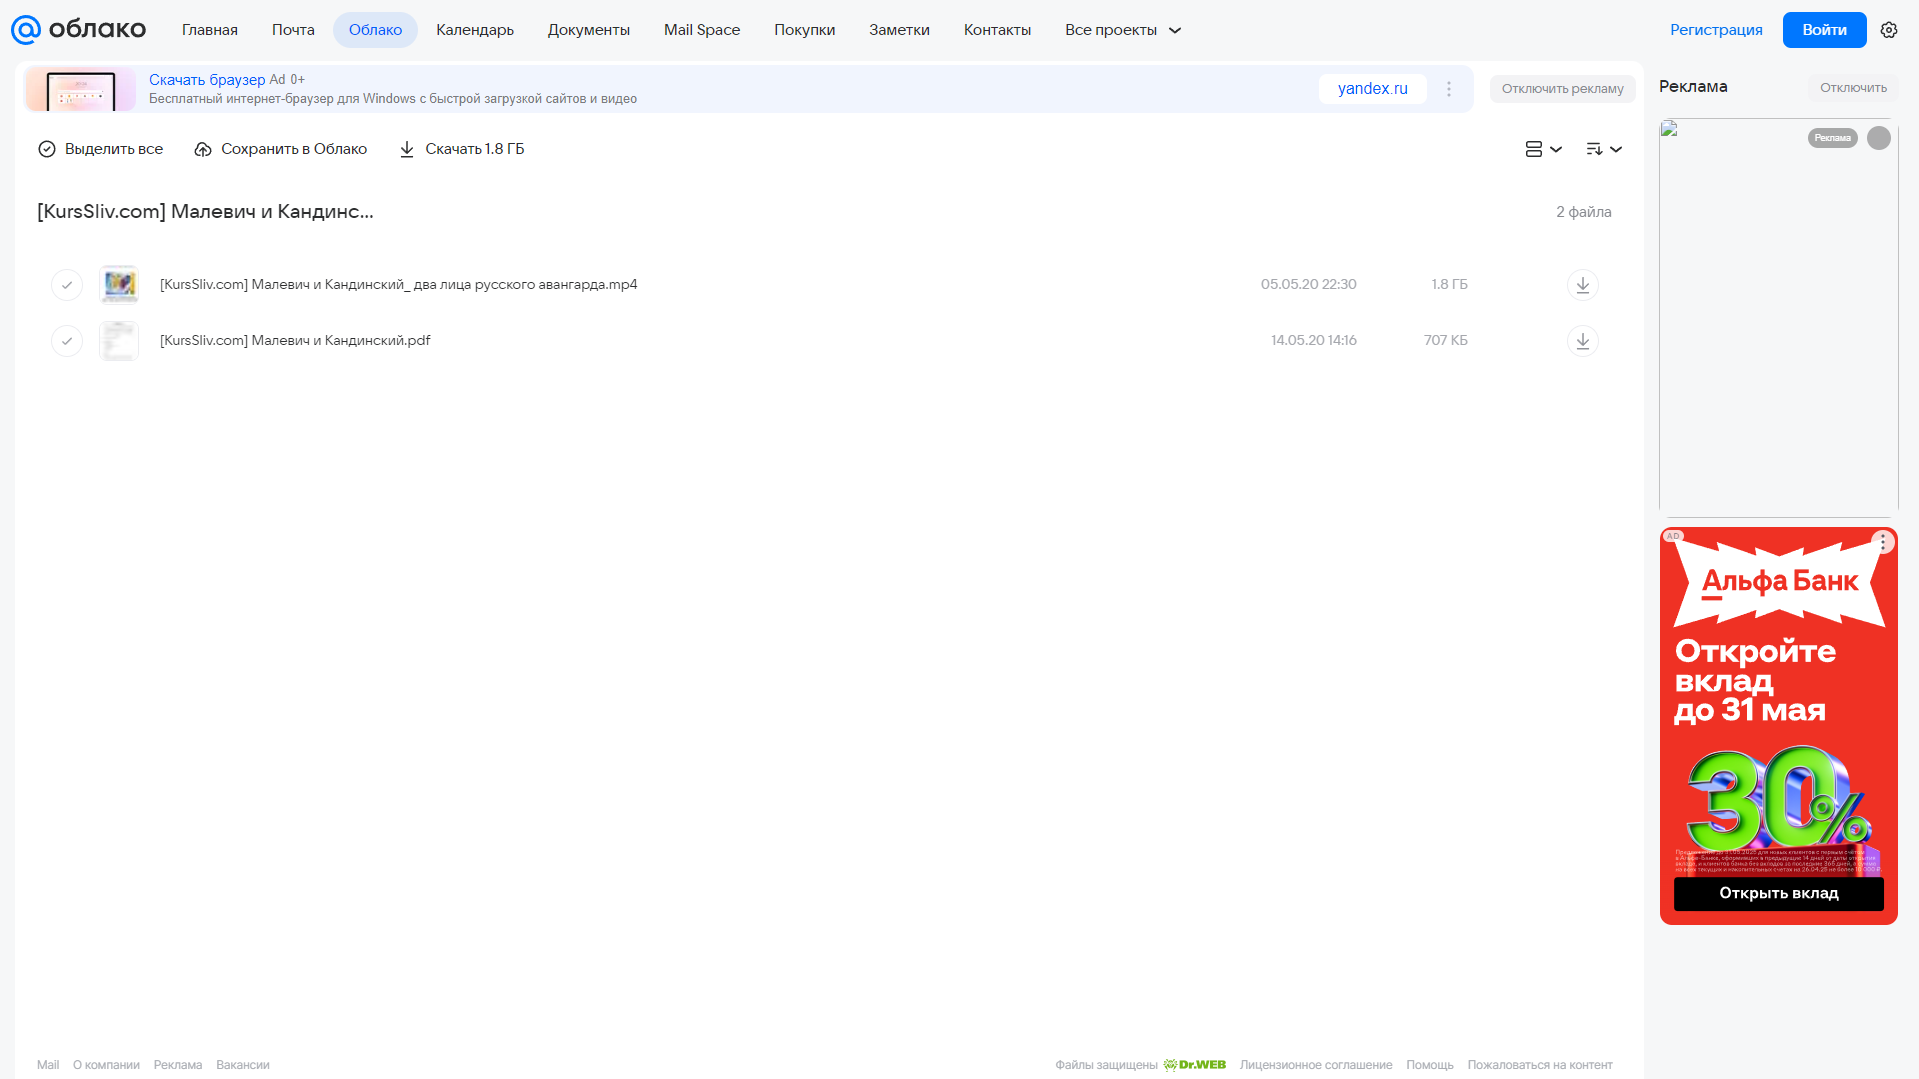1919x1079 pixels.
Task: Expand the sort order dropdown
Action: coord(1603,149)
